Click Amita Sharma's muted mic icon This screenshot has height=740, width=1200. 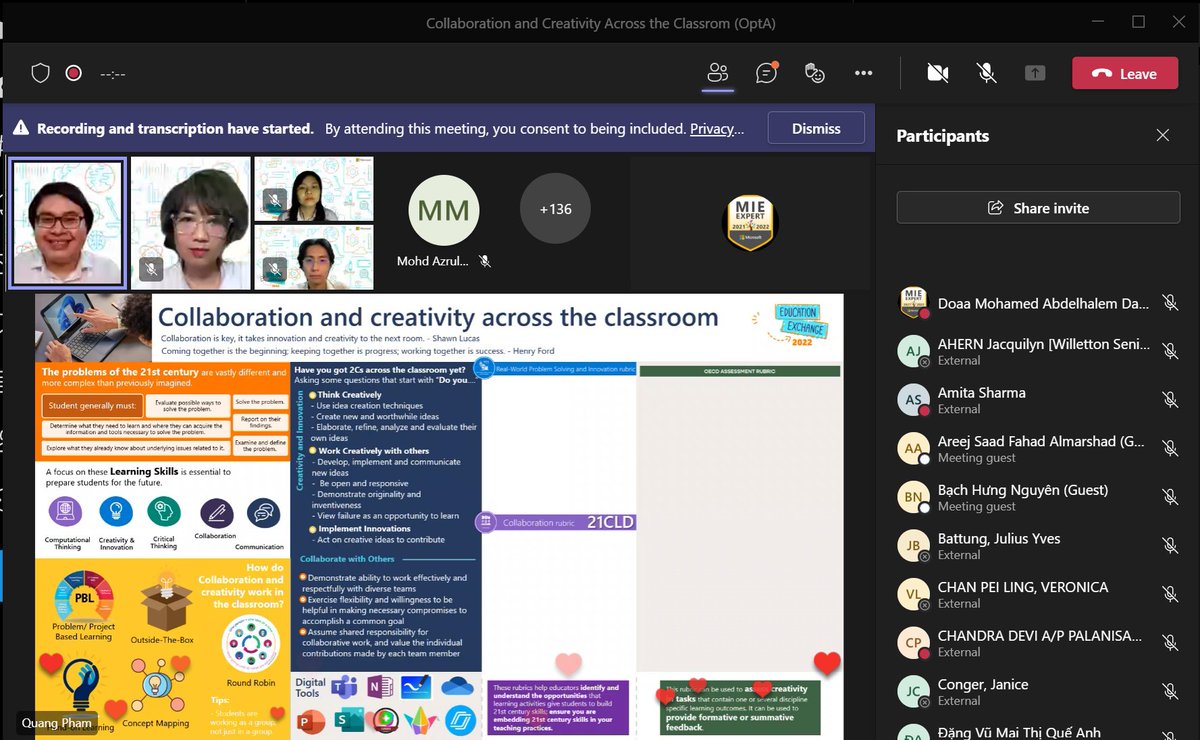coord(1169,400)
